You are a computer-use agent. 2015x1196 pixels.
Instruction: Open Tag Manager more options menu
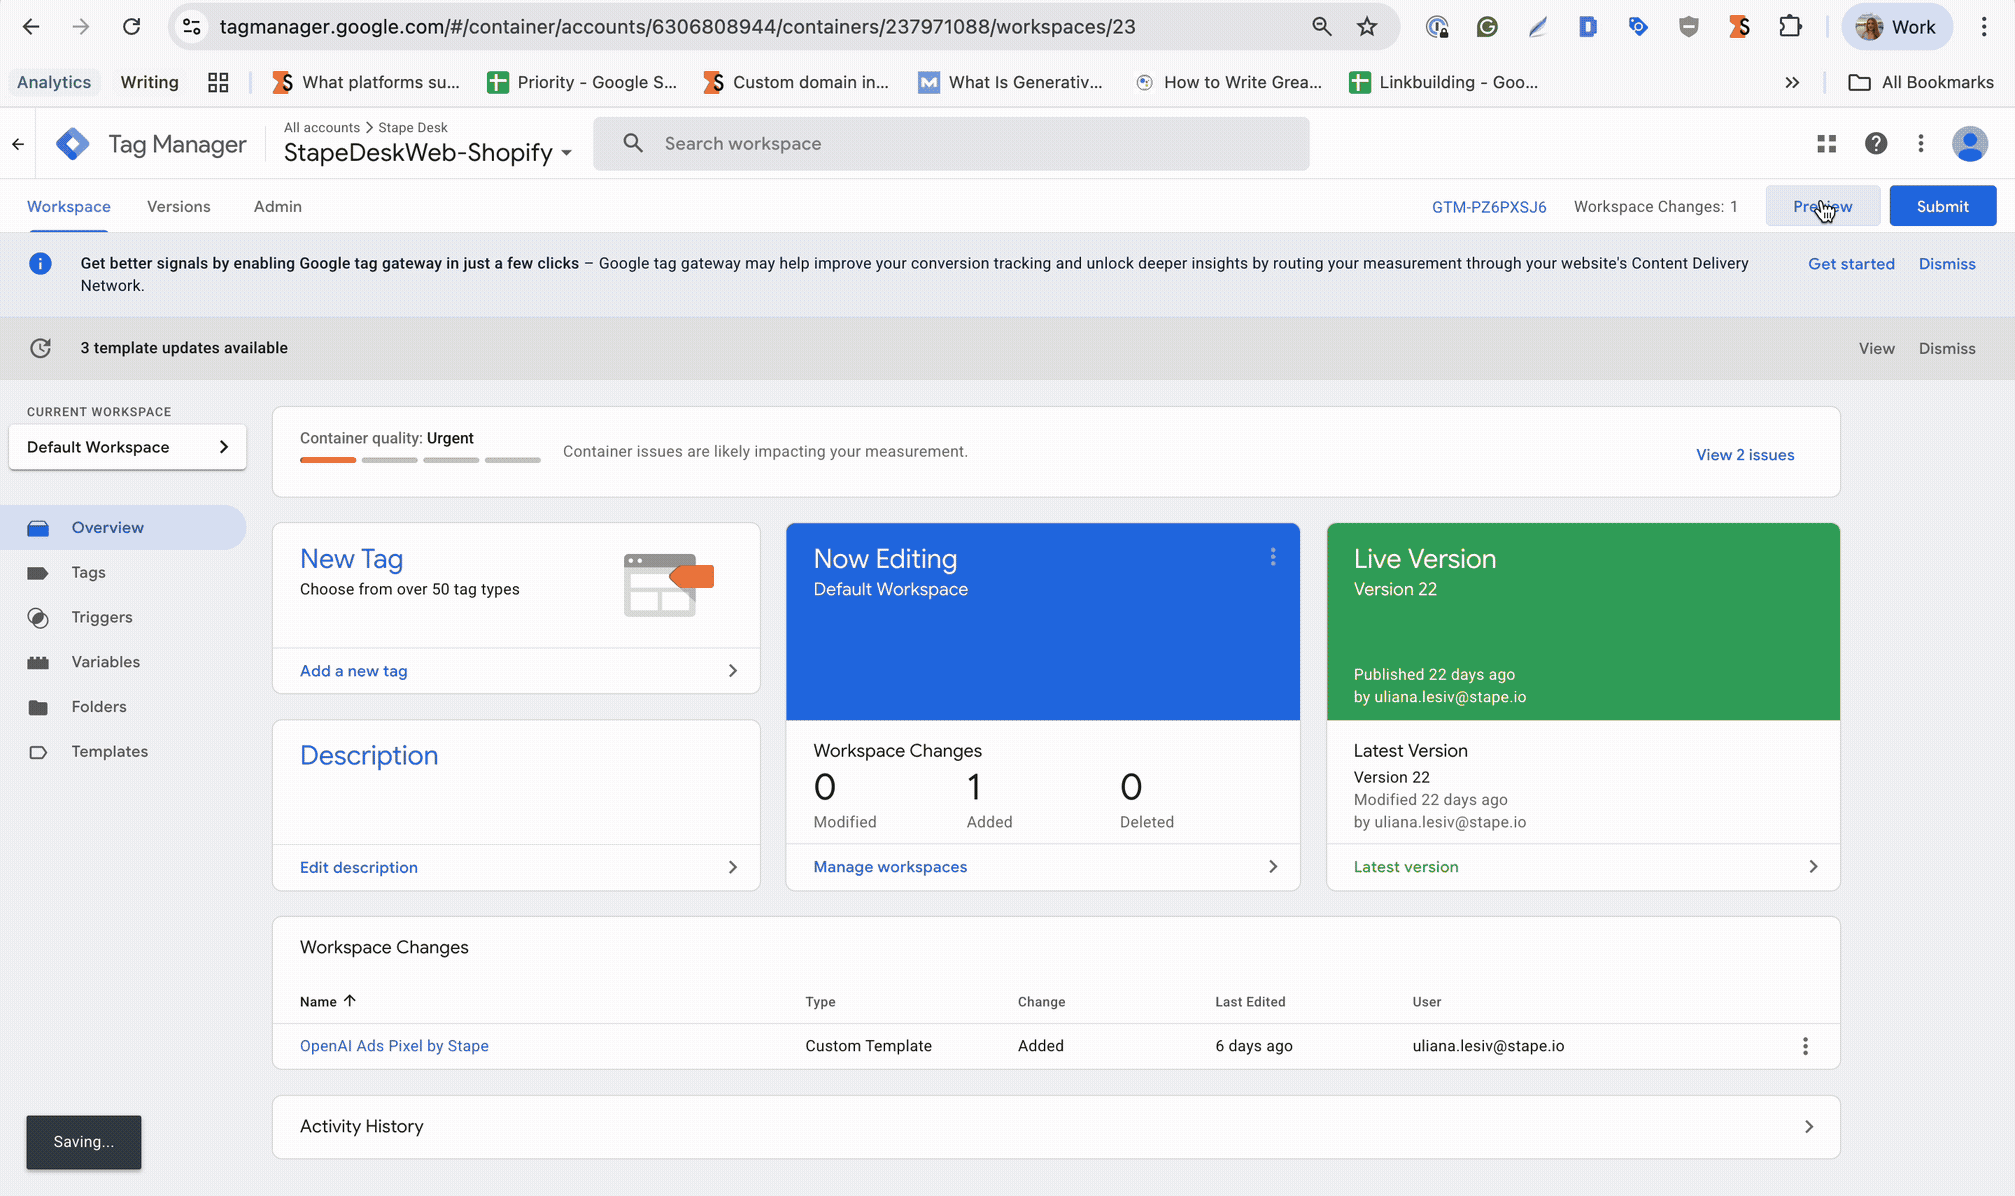pyautogui.click(x=1921, y=144)
